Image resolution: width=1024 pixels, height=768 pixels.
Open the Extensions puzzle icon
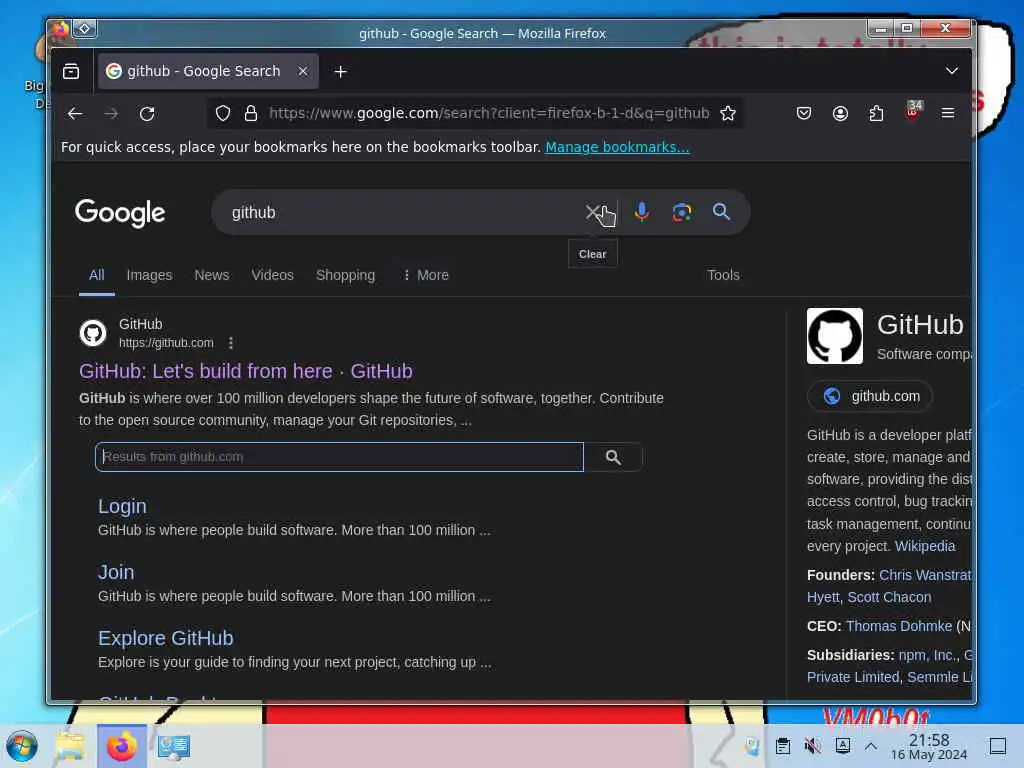click(876, 114)
